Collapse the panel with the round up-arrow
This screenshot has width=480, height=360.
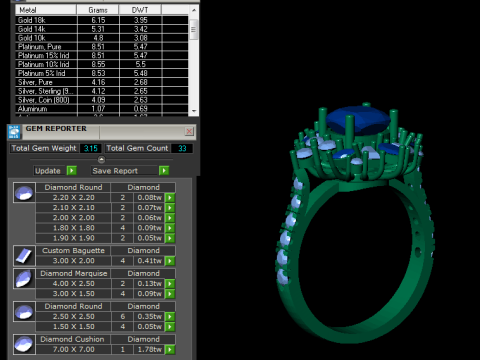point(101,160)
